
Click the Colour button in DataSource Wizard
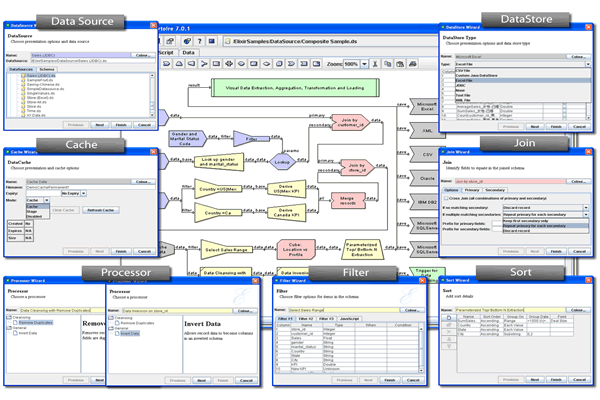(x=142, y=55)
